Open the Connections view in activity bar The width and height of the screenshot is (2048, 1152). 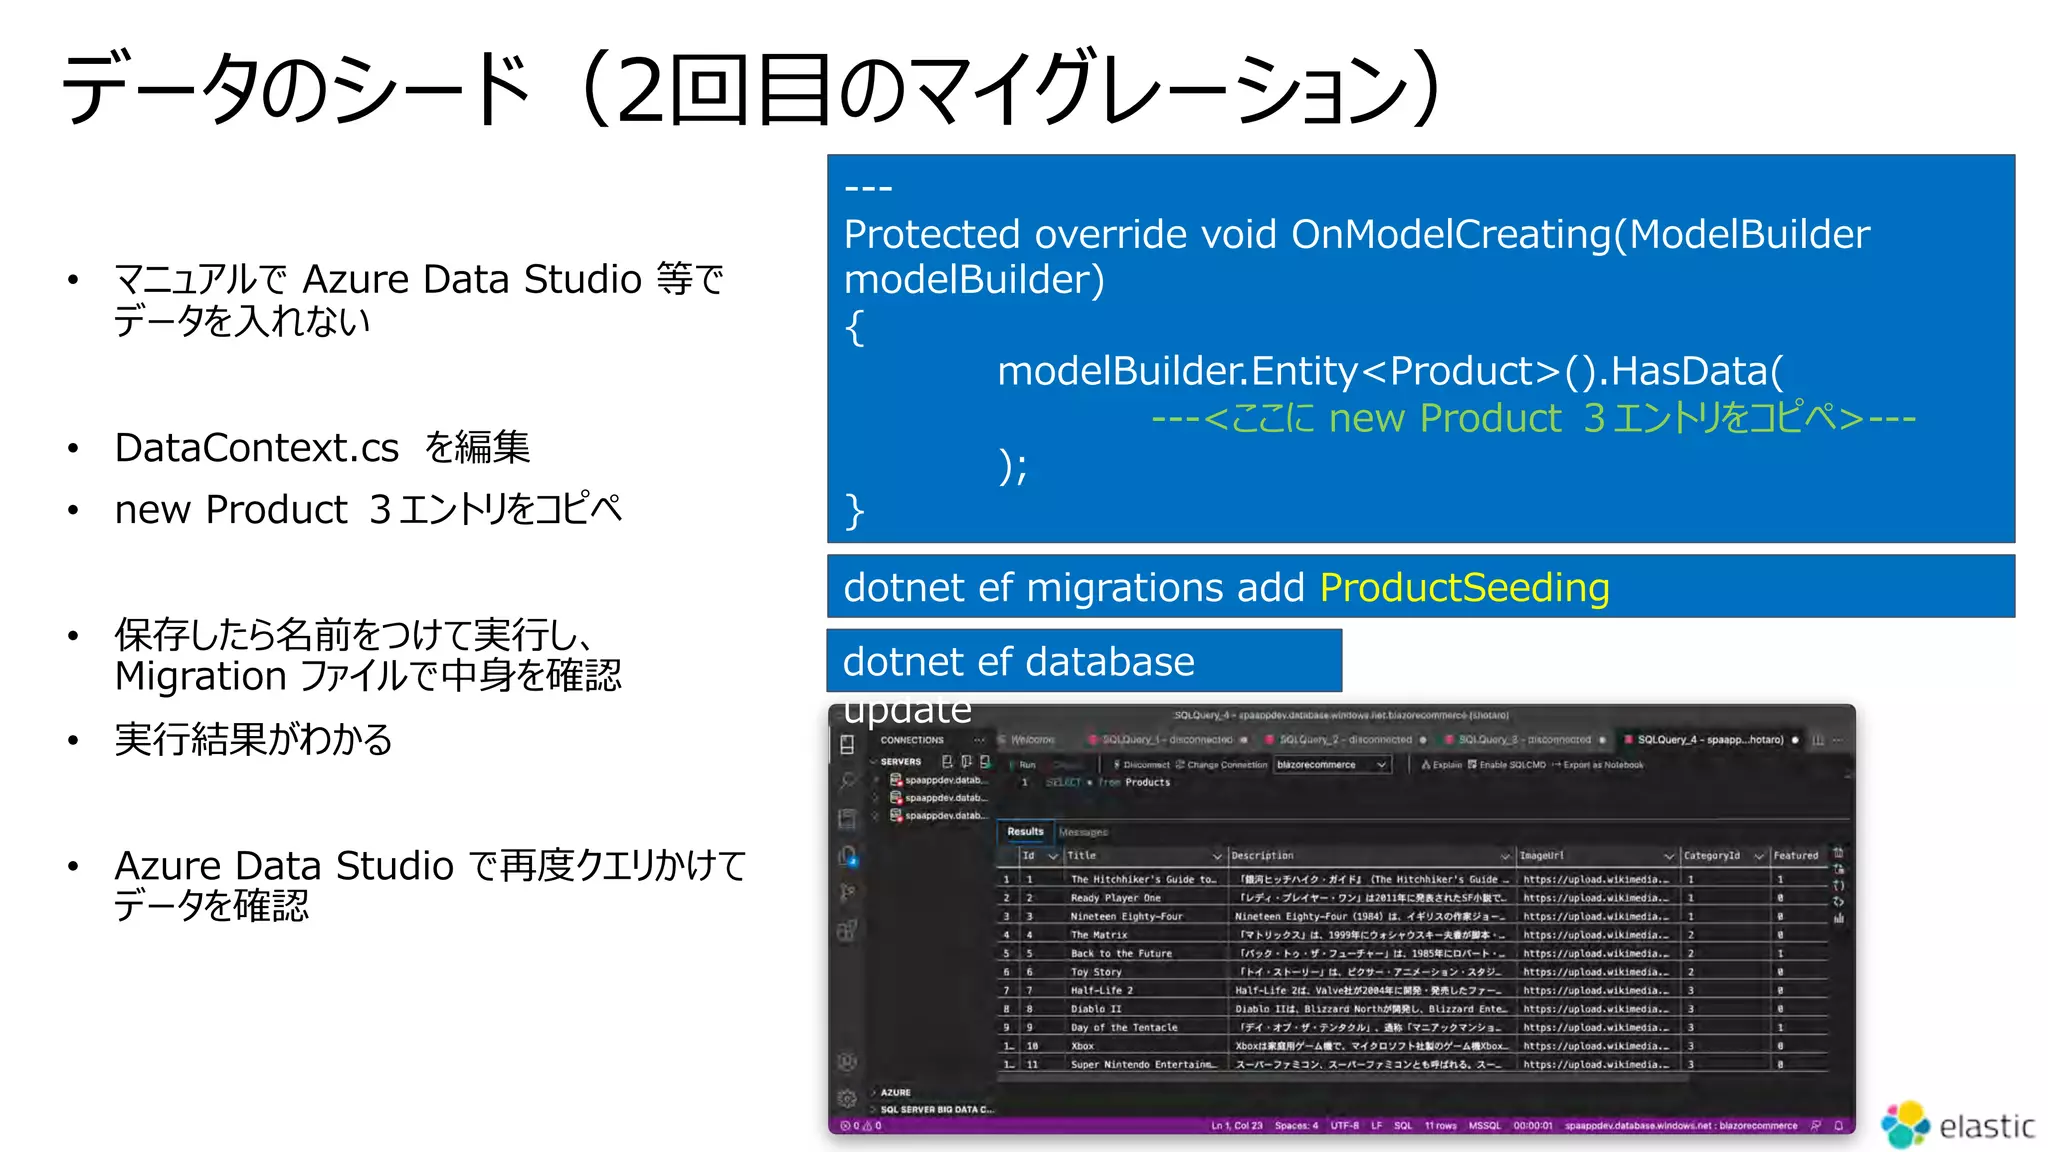click(847, 744)
